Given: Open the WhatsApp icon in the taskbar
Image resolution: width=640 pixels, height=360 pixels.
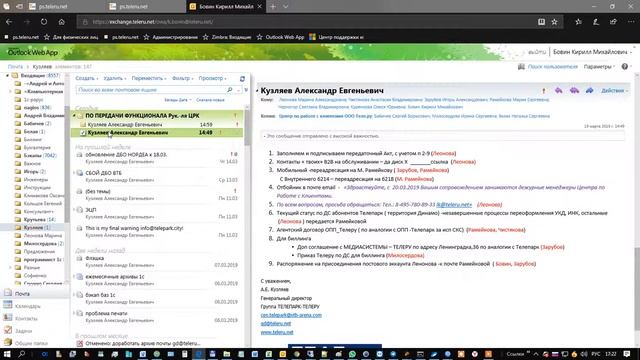Looking at the screenshot, I should click(352, 354).
